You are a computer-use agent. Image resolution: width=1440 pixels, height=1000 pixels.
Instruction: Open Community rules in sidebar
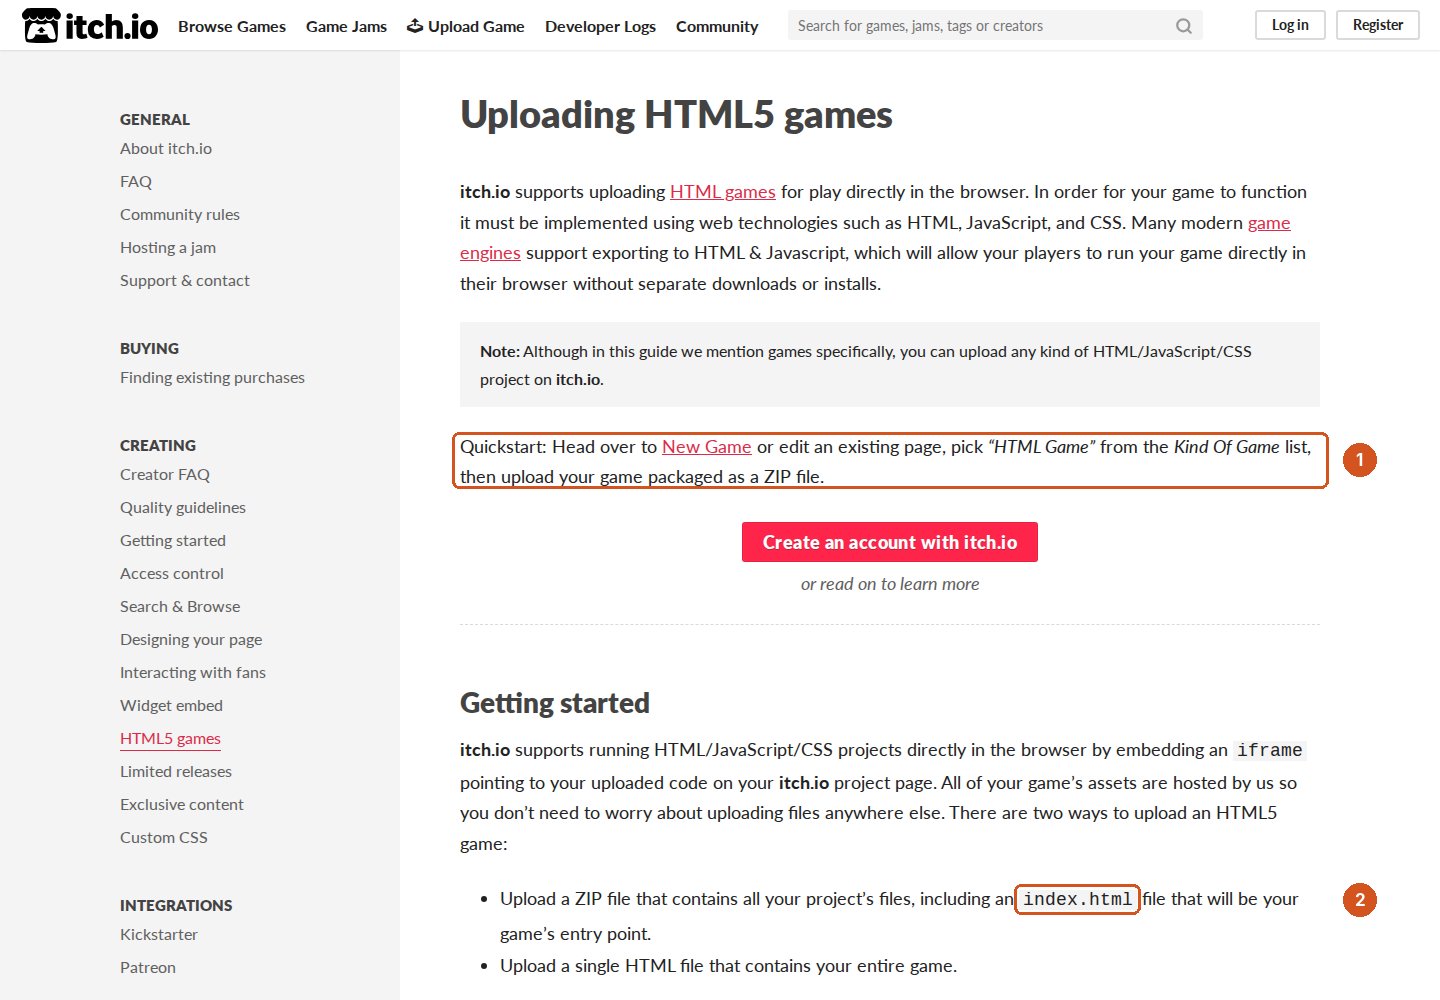(x=180, y=214)
